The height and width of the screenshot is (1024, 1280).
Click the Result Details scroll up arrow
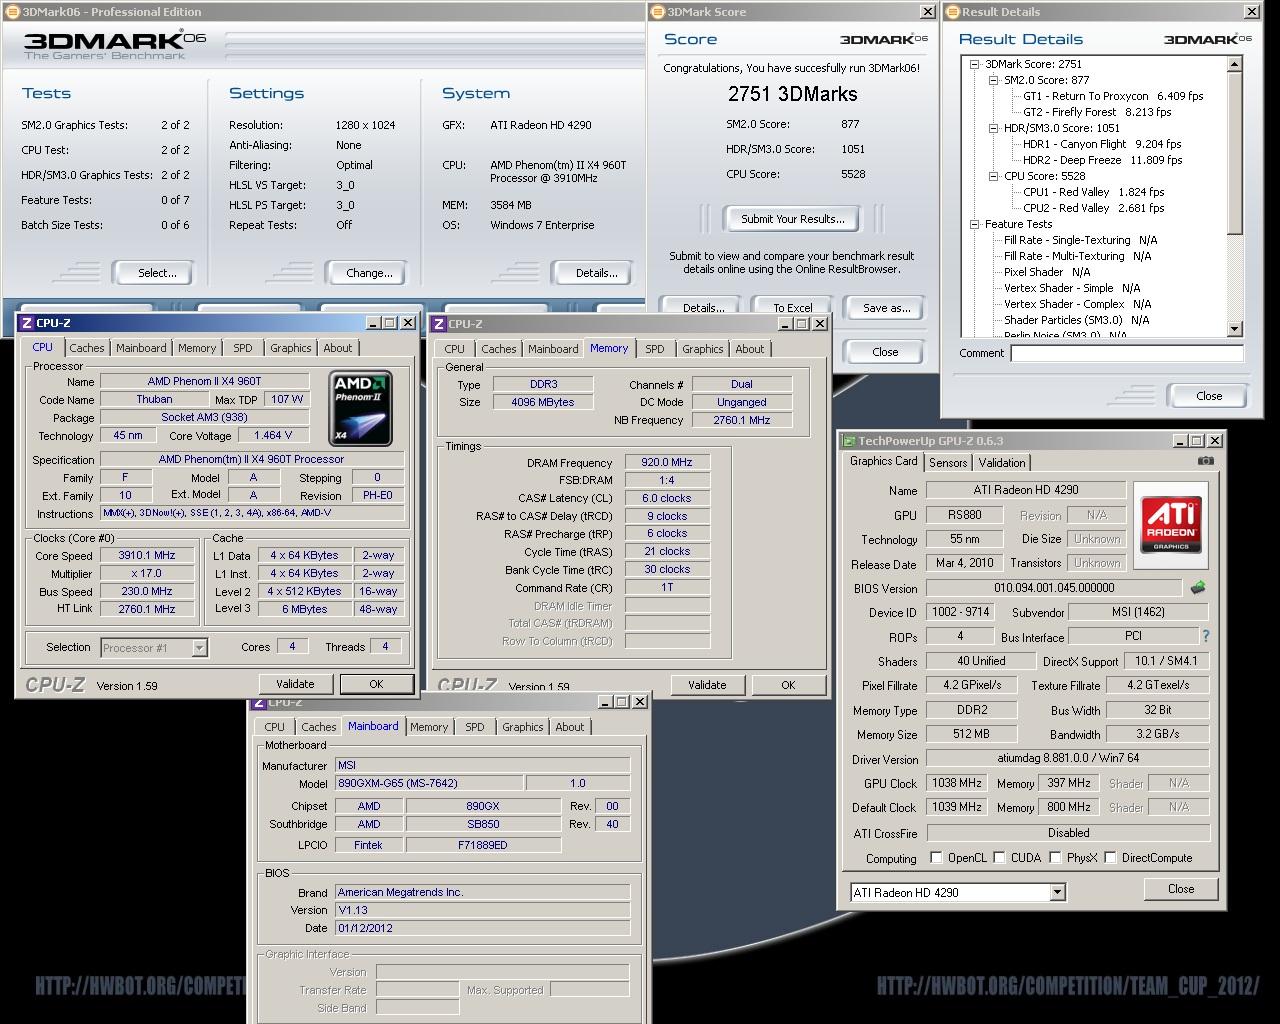[x=1234, y=64]
